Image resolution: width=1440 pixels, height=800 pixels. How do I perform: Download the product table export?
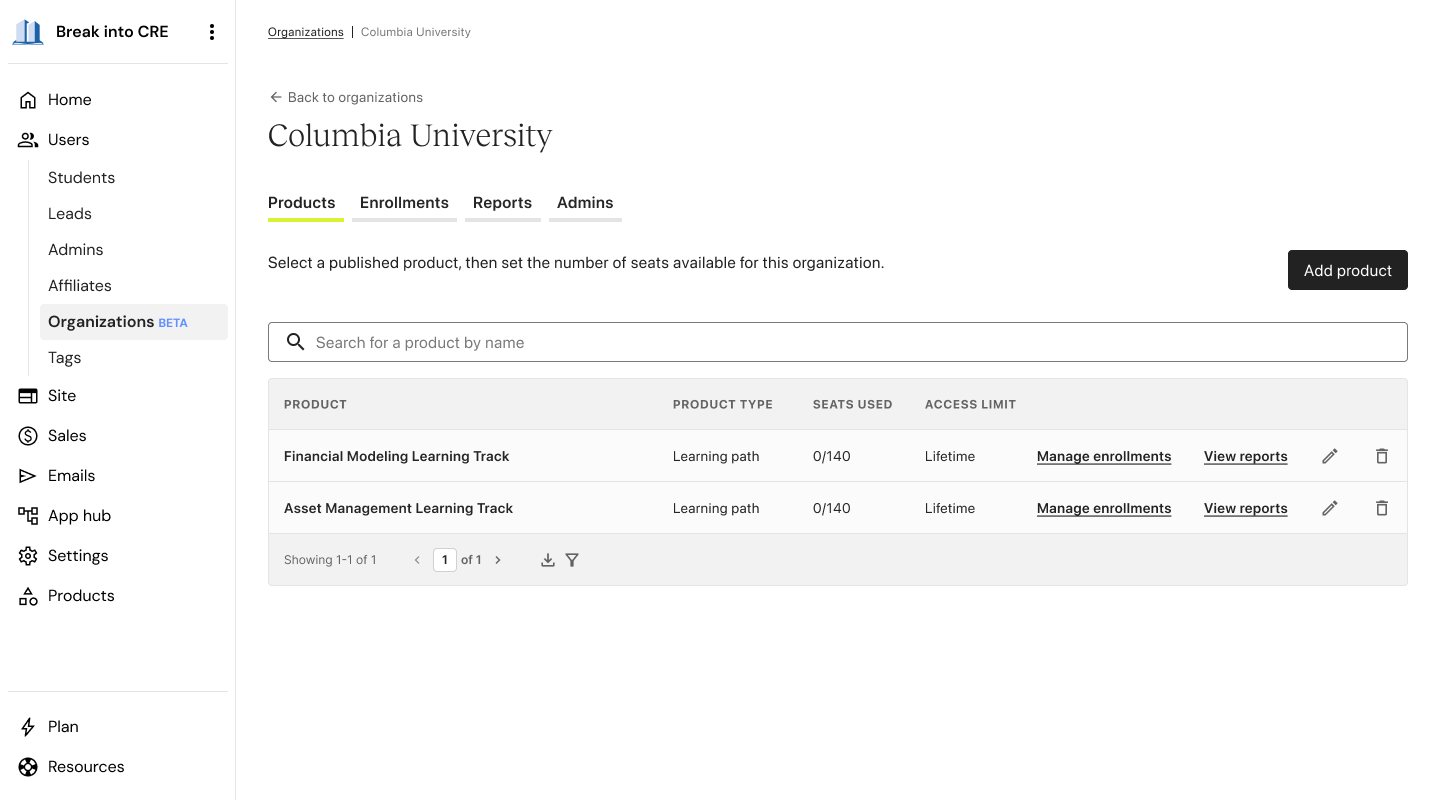548,560
